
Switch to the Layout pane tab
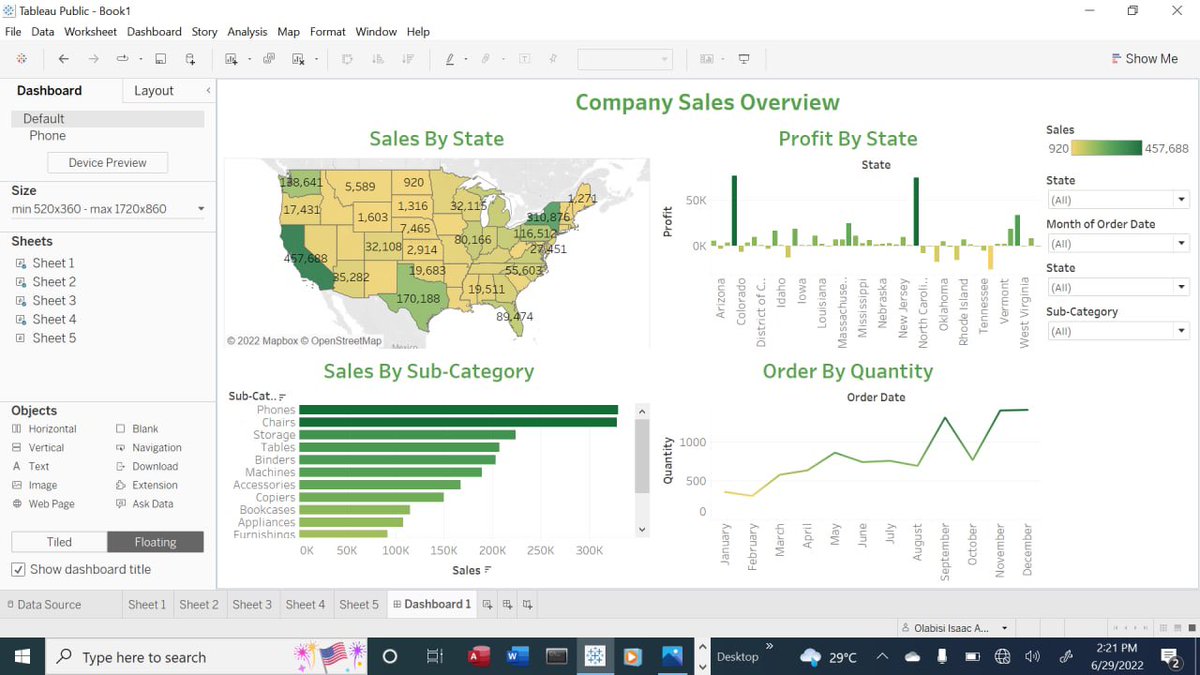coord(154,90)
